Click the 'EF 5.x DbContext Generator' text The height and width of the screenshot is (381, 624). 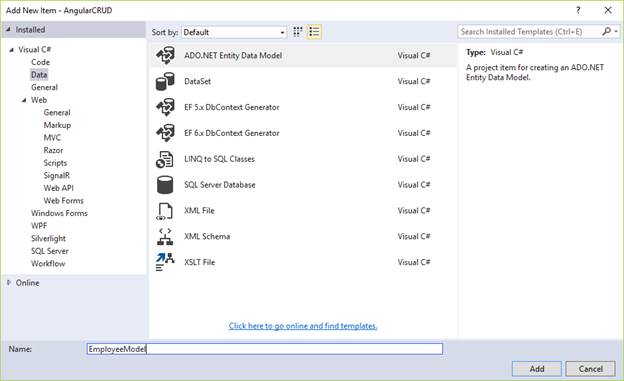click(232, 107)
